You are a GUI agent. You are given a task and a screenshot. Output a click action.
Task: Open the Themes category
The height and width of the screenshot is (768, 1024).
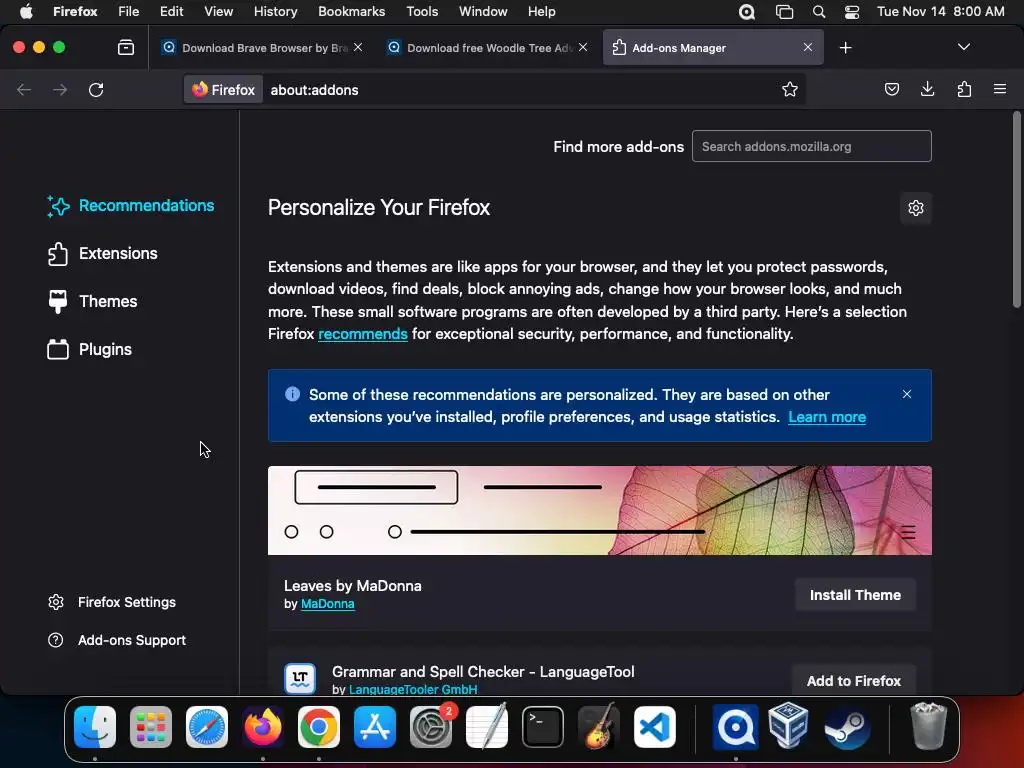[x=92, y=301]
